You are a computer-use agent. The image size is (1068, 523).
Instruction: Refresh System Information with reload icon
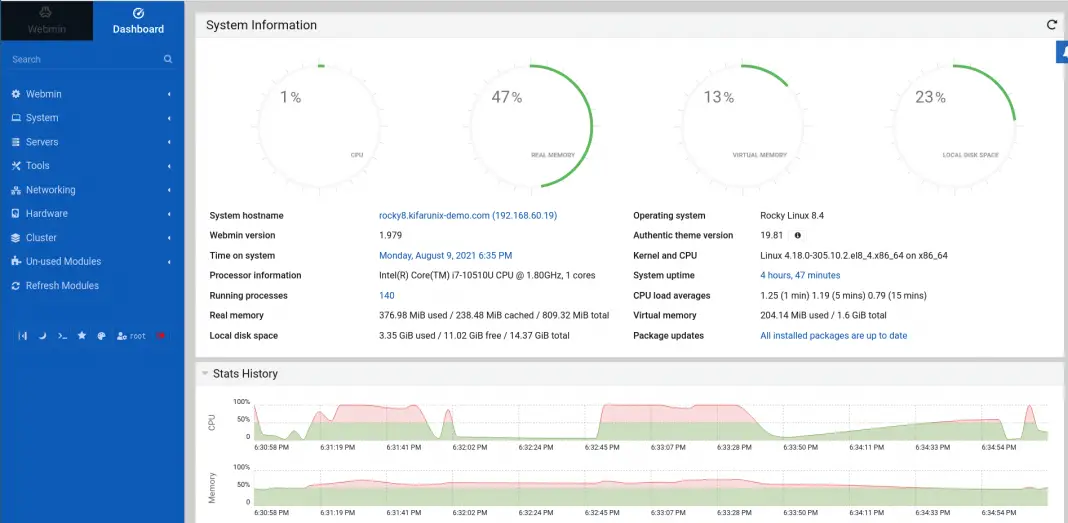coord(1052,25)
